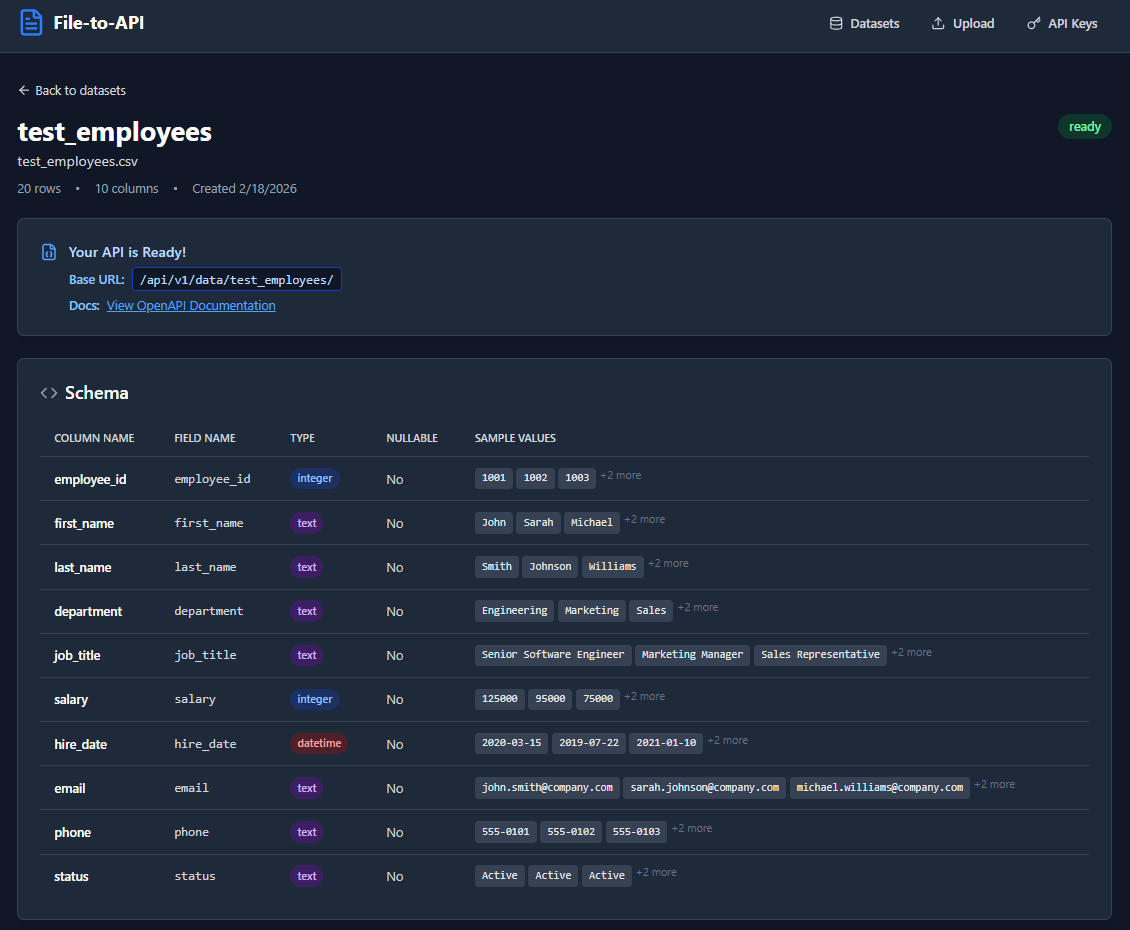Click the ready status badge
The image size is (1130, 930).
pos(1084,126)
